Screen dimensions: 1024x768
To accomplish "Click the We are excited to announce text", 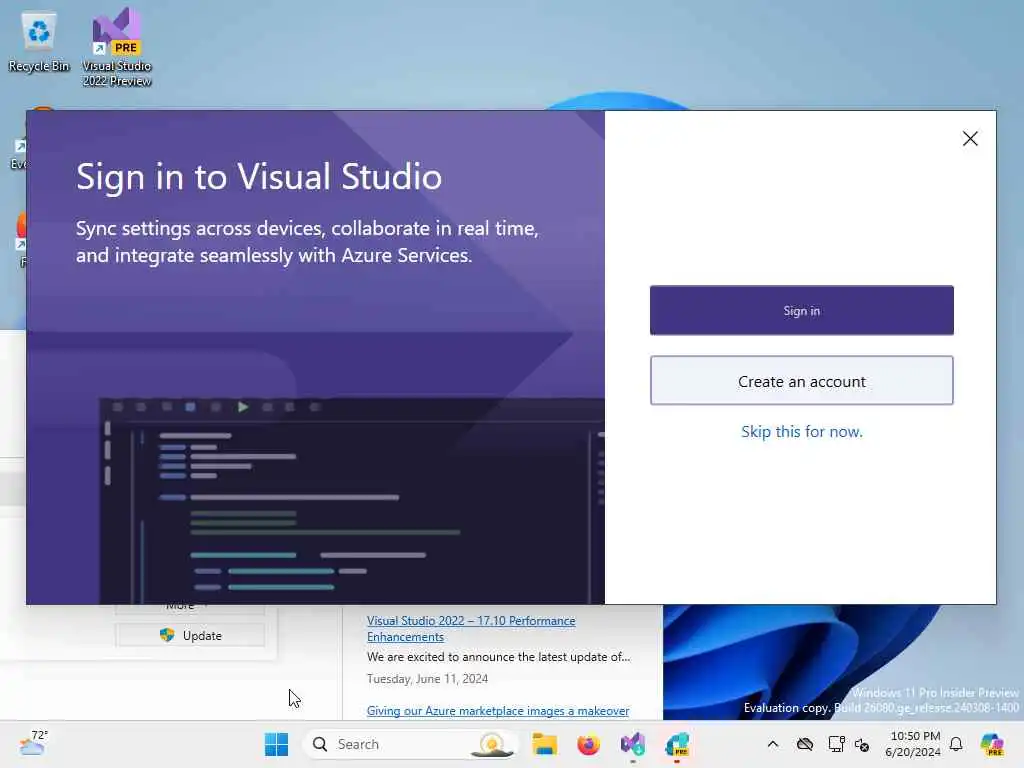I will [498, 656].
